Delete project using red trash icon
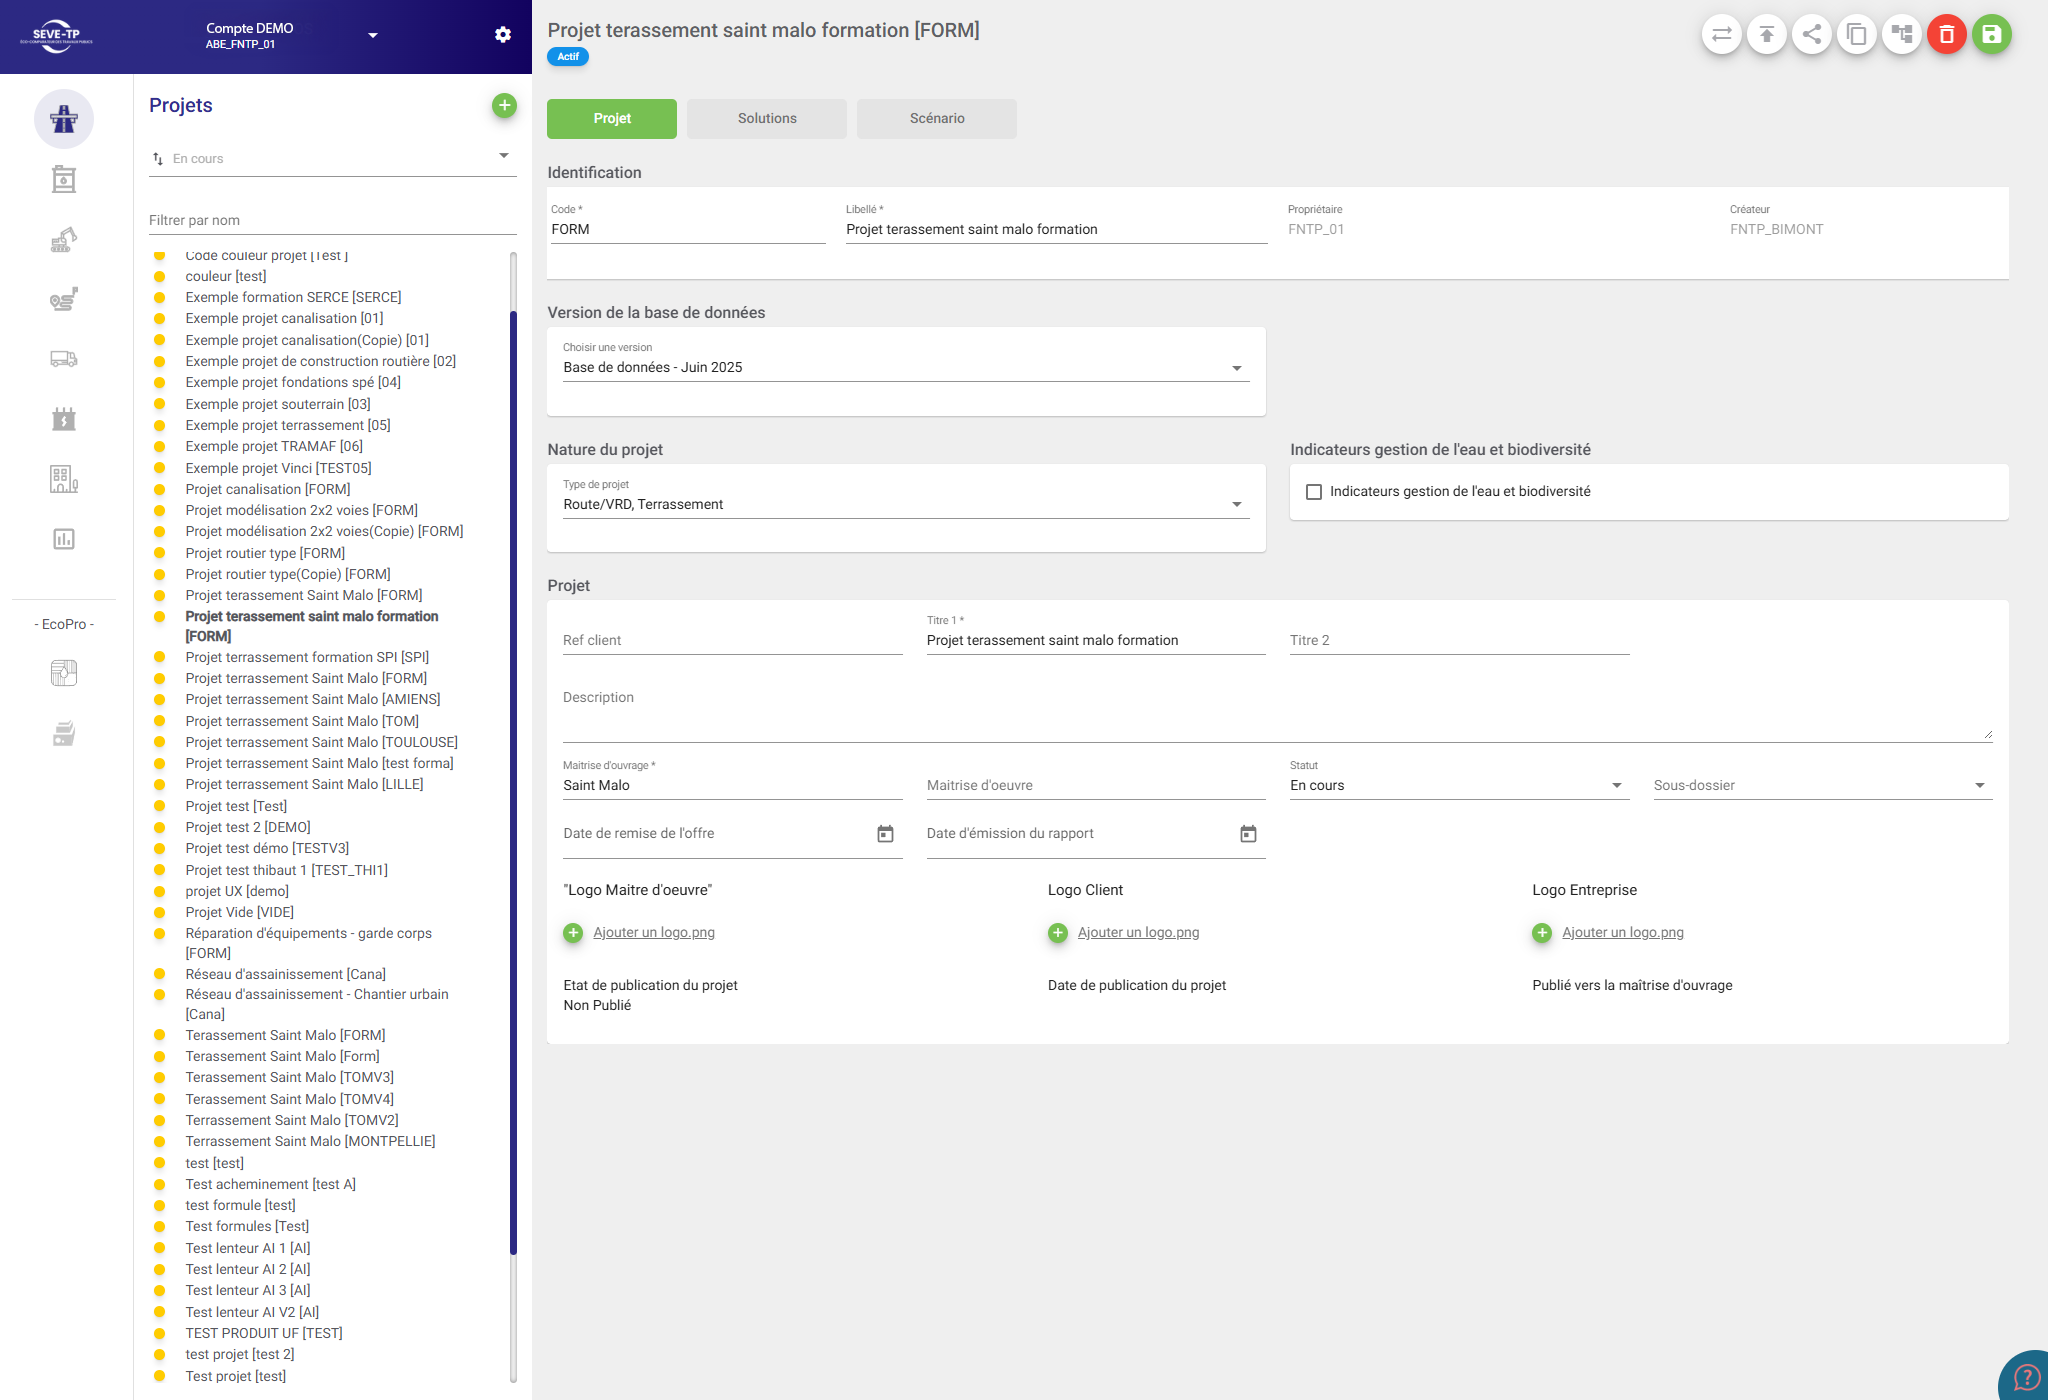Image resolution: width=2048 pixels, height=1400 pixels. pos(1946,35)
